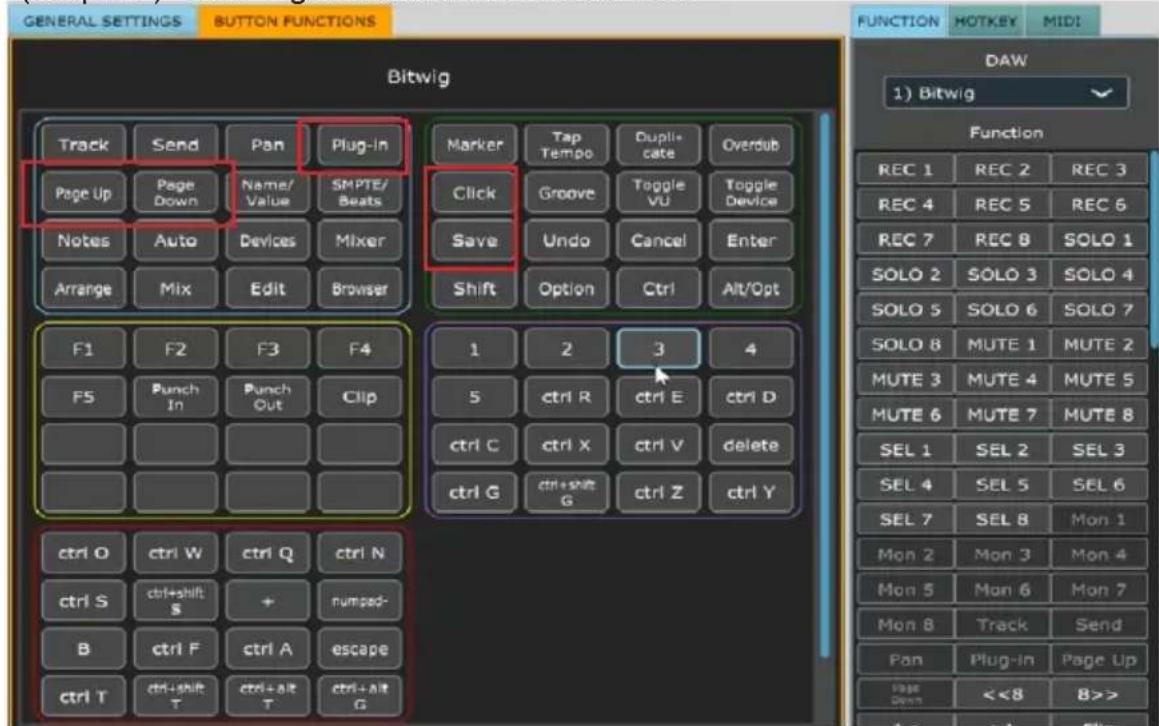Open the MIDI tab
The height and width of the screenshot is (726, 1159).
click(1062, 21)
